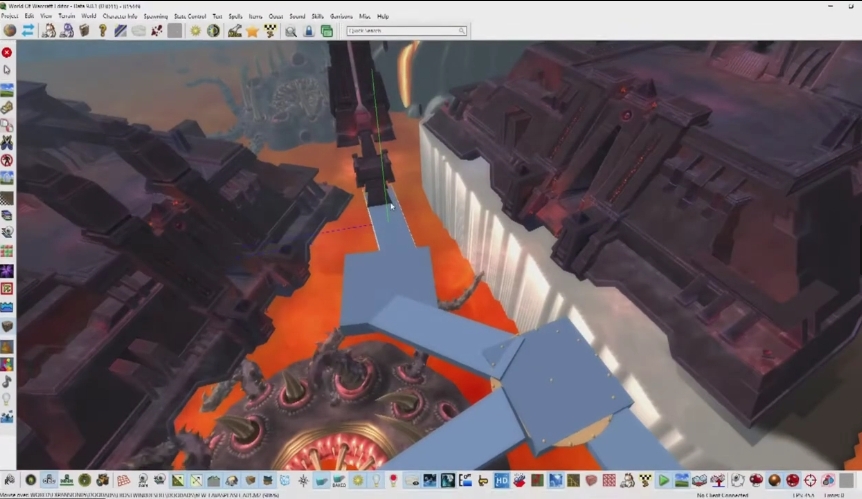Viewport: 862px width, 499px height.
Task: Click the red splatter icon in toolbar
Action: tap(157, 31)
